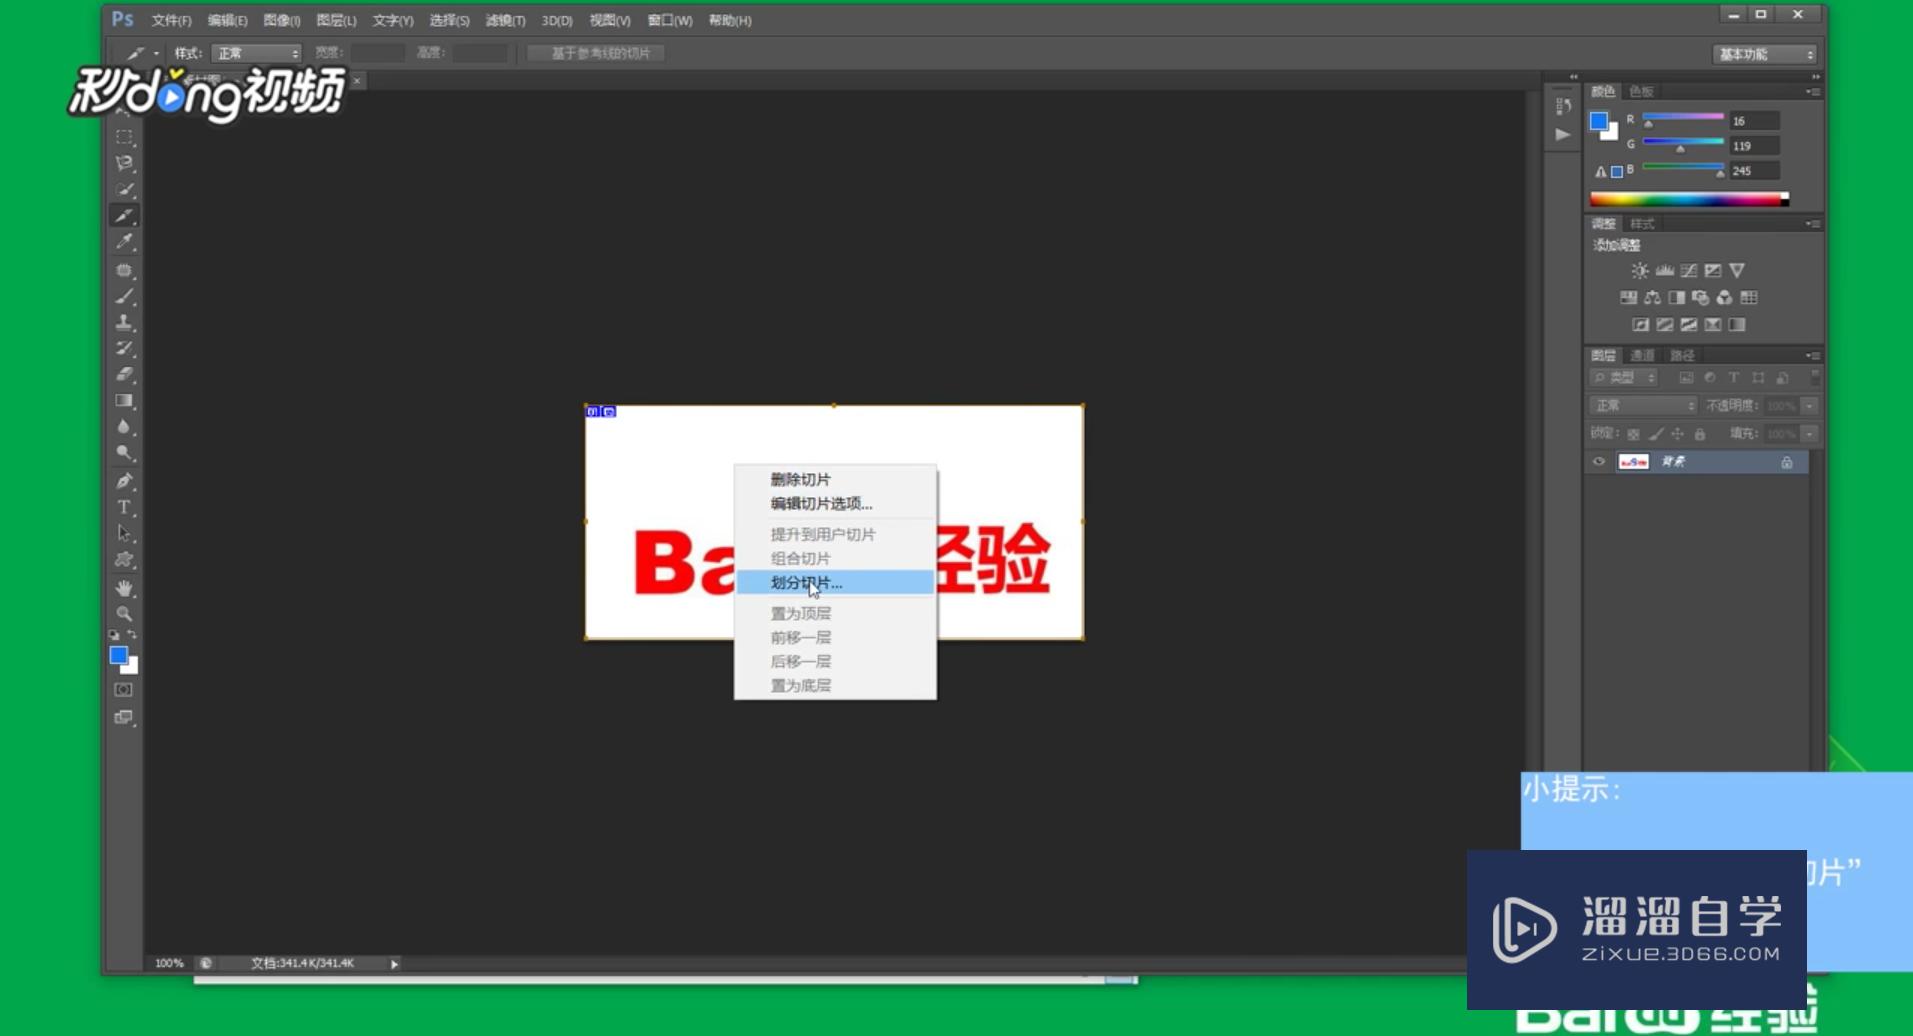The width and height of the screenshot is (1913, 1036).
Task: Open the slice style dropdown (正常)
Action: (x=257, y=53)
